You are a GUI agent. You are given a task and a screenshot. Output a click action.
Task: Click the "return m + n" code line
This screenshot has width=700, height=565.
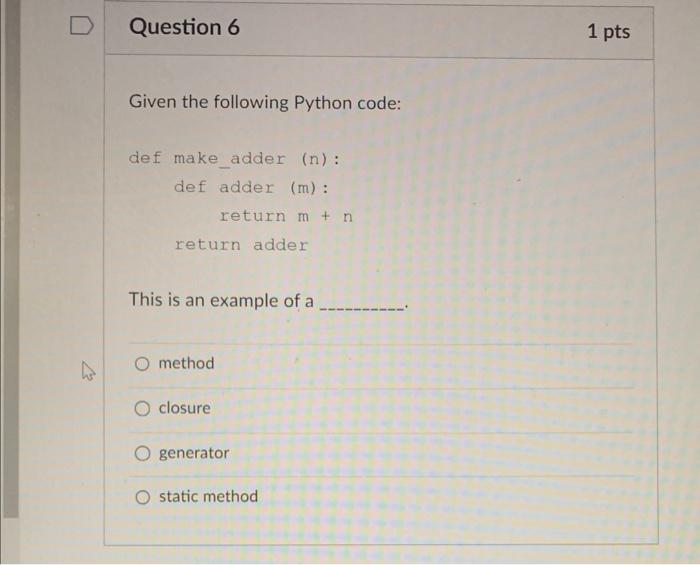pos(286,216)
